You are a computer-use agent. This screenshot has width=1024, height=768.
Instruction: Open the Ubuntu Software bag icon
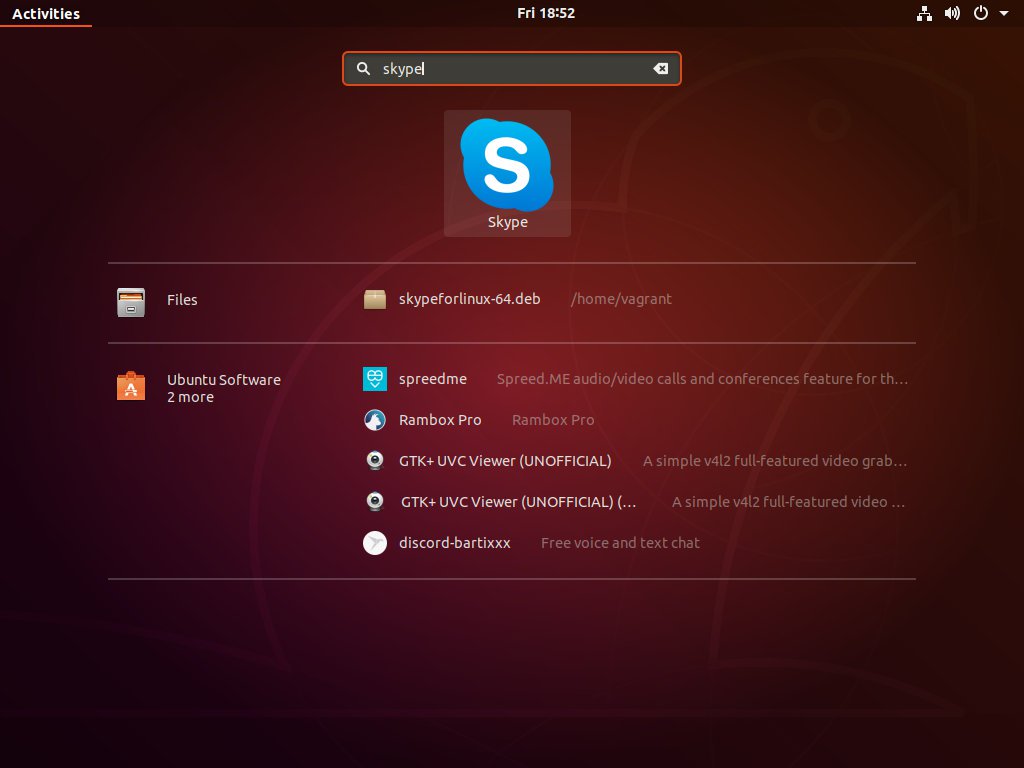[x=130, y=386]
